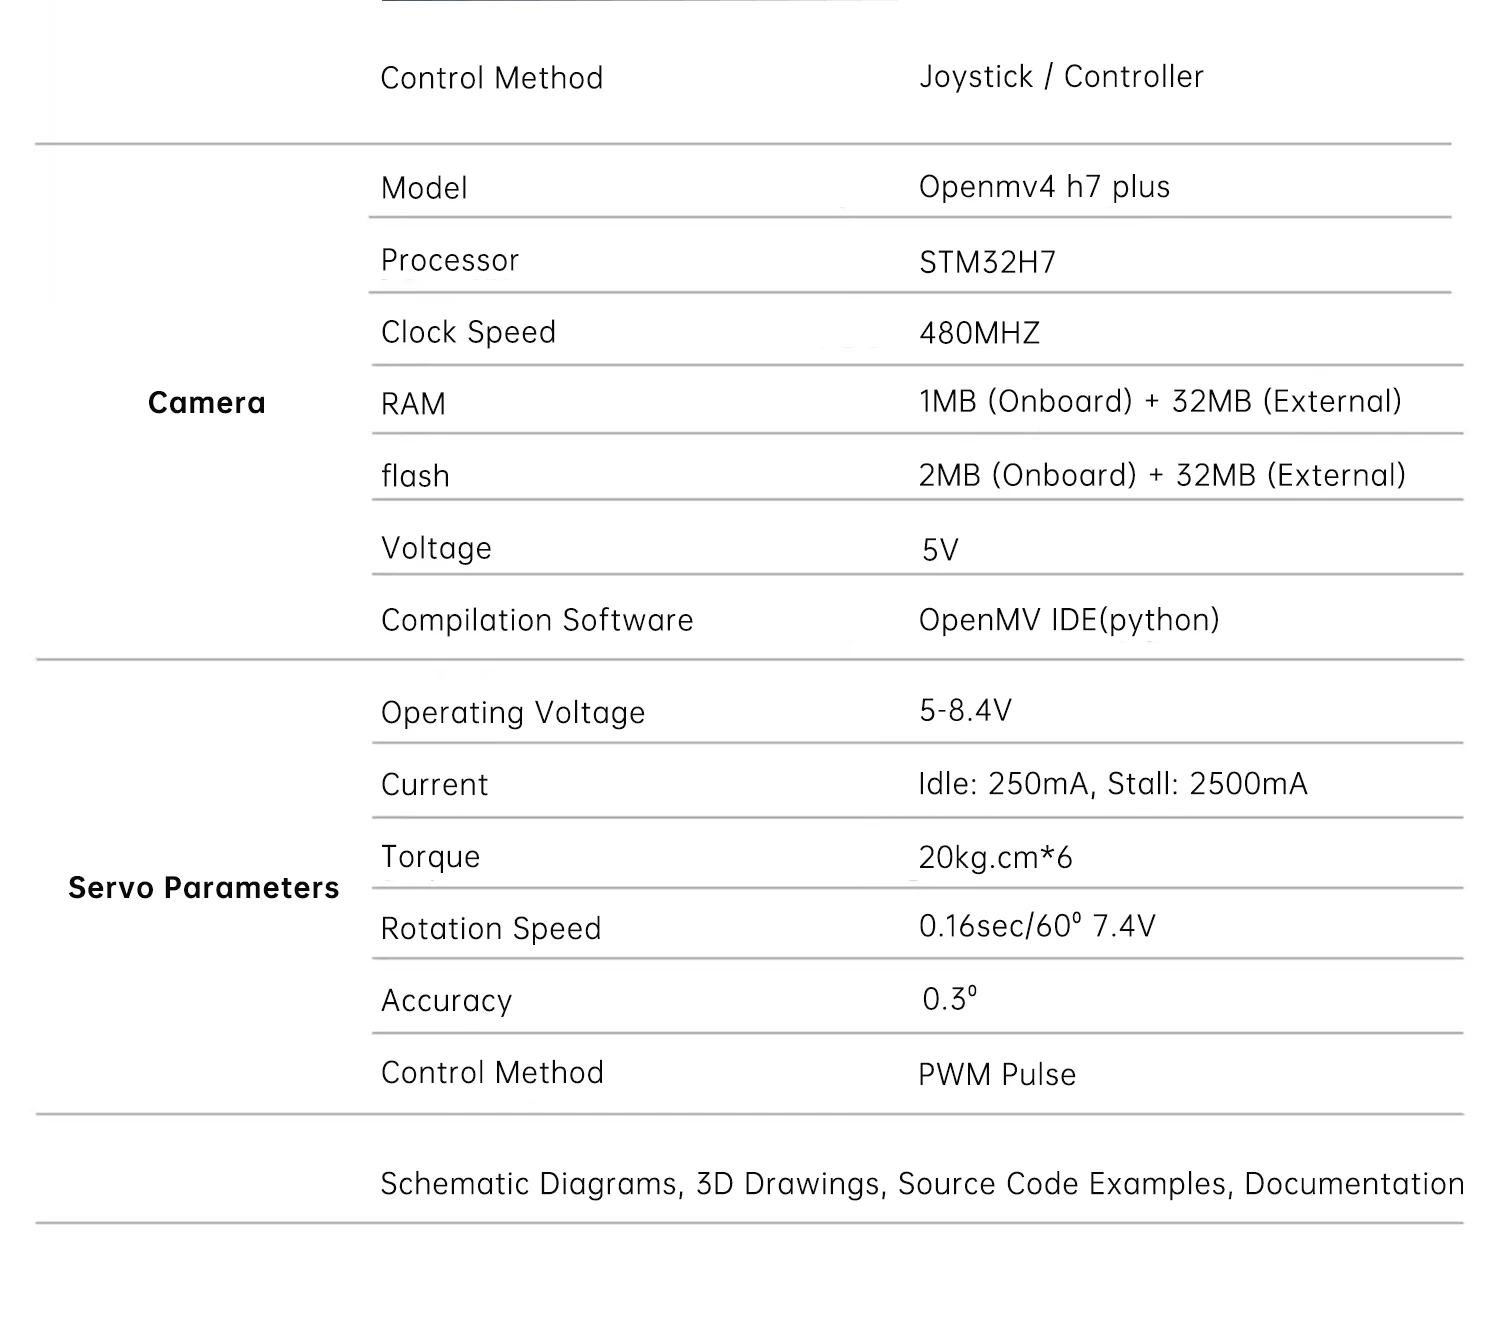Click the OpenMV IDE(python) text
This screenshot has height=1341, width=1500.
(1069, 620)
